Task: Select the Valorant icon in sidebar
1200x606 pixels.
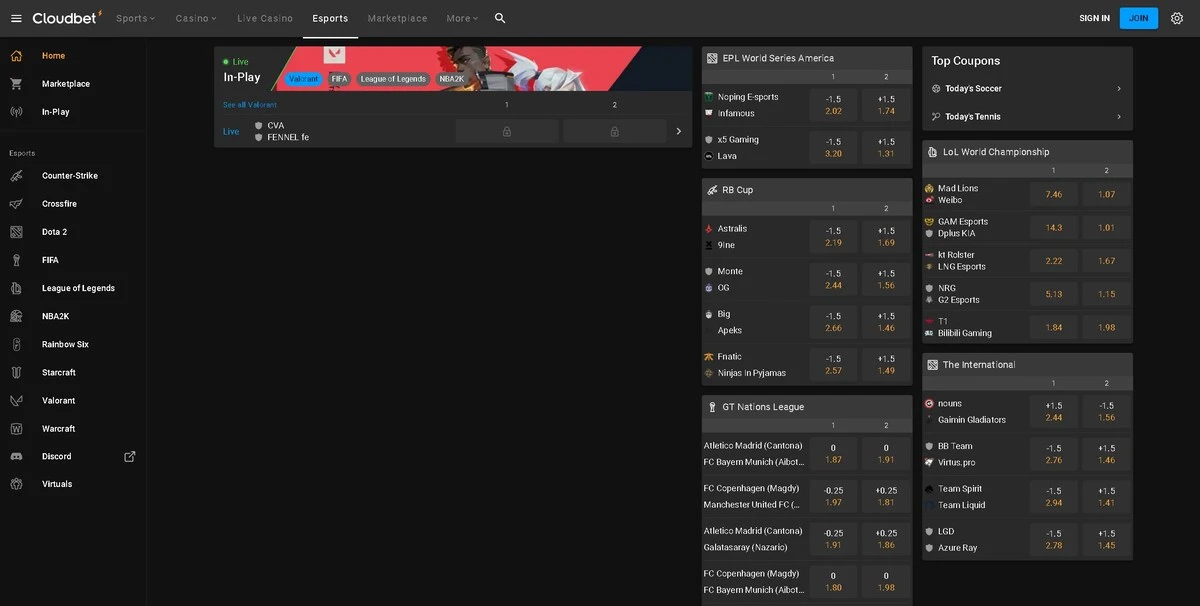Action: (16, 400)
